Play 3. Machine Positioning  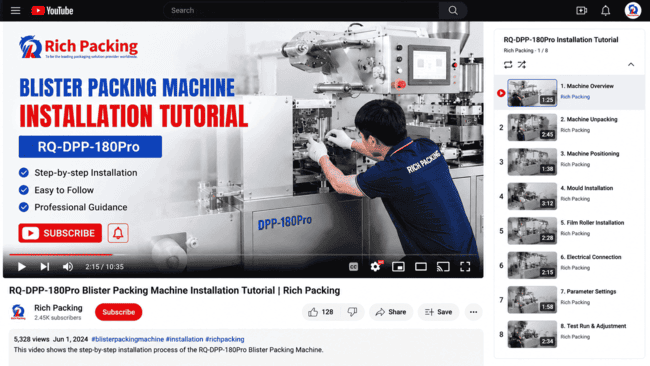tap(569, 162)
